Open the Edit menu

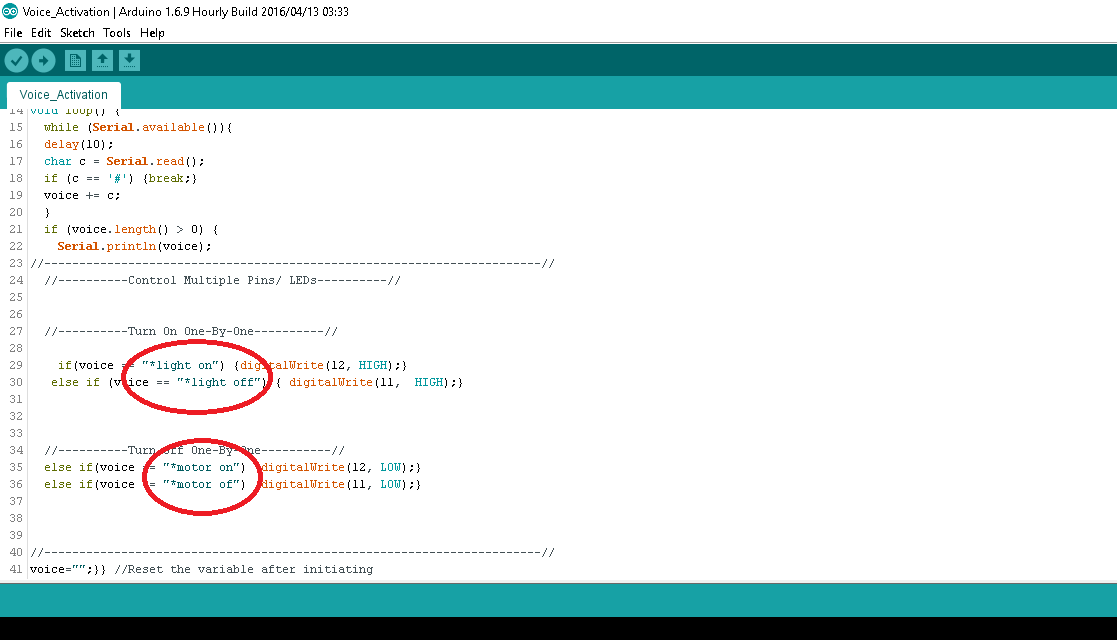click(x=40, y=32)
